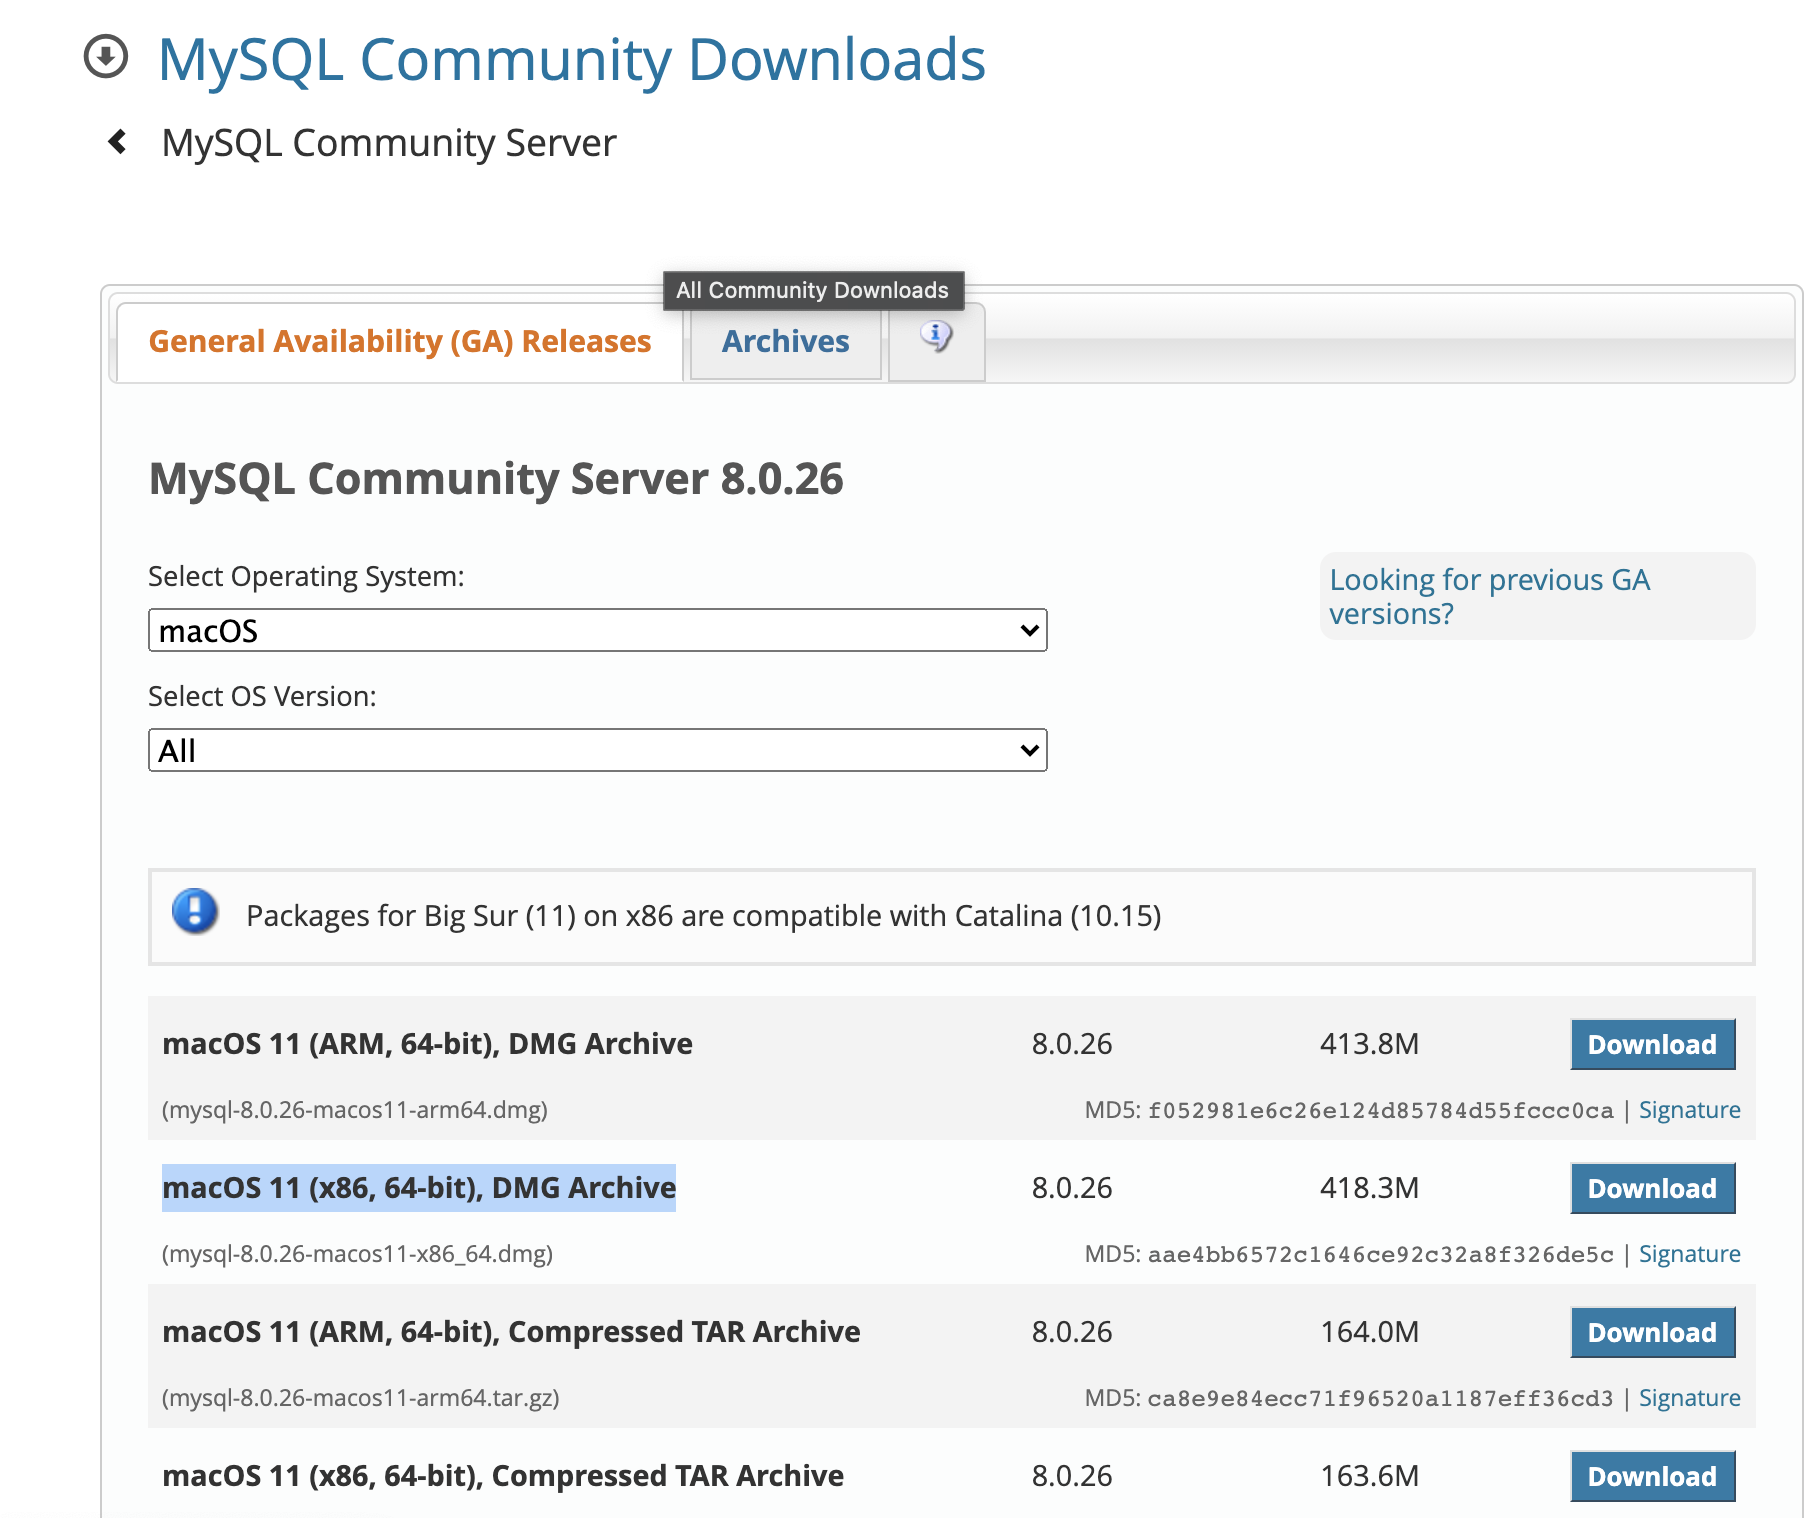Open MySQL Community Downloads heading link
This screenshot has width=1804, height=1518.
pyautogui.click(x=571, y=59)
